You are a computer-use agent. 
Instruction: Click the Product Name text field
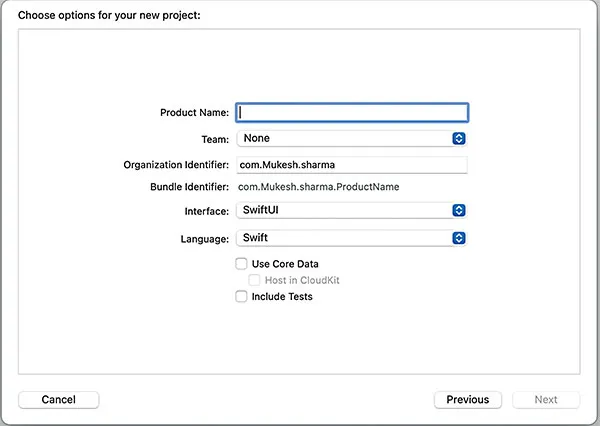click(x=351, y=113)
